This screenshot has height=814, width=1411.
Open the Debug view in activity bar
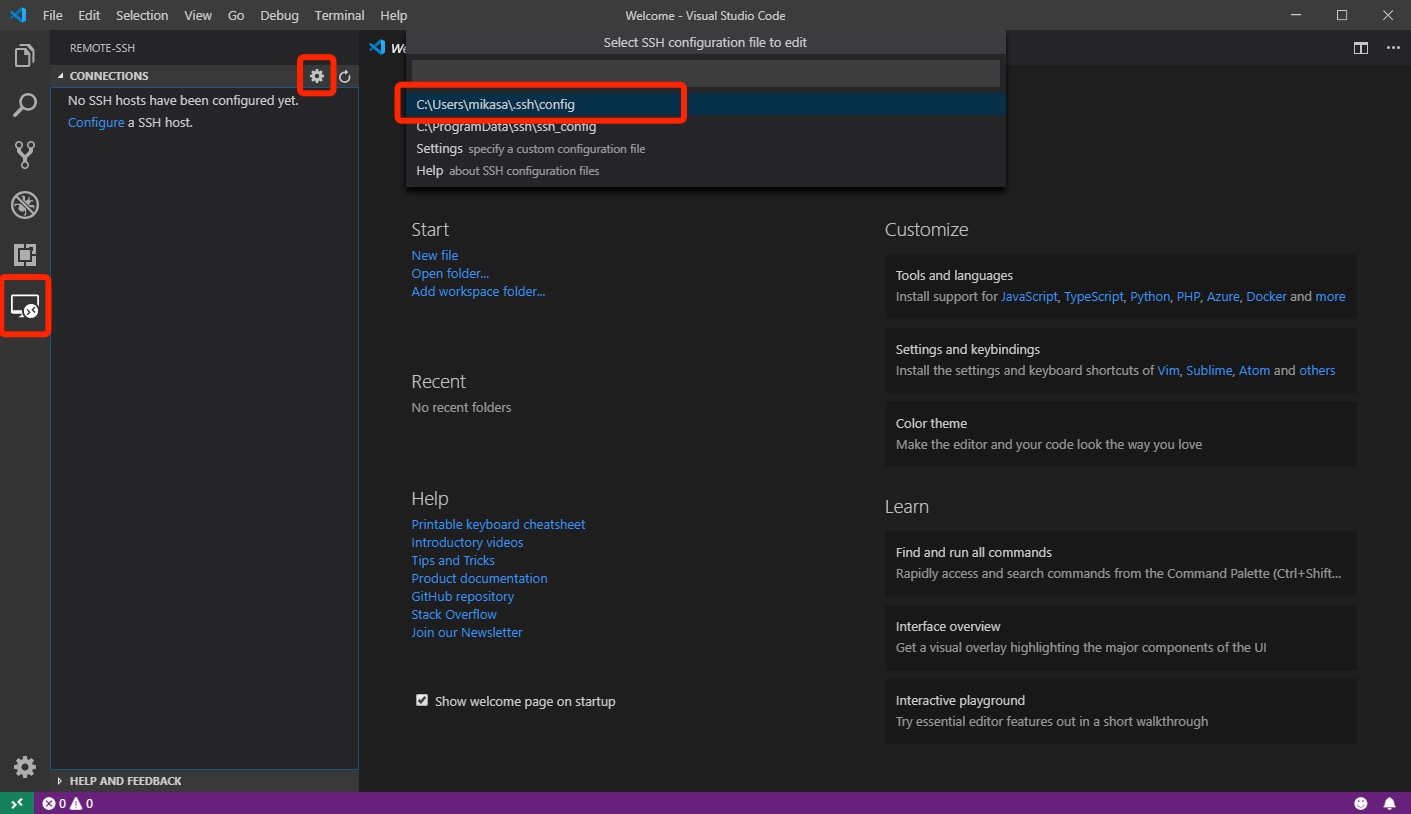[x=25, y=205]
